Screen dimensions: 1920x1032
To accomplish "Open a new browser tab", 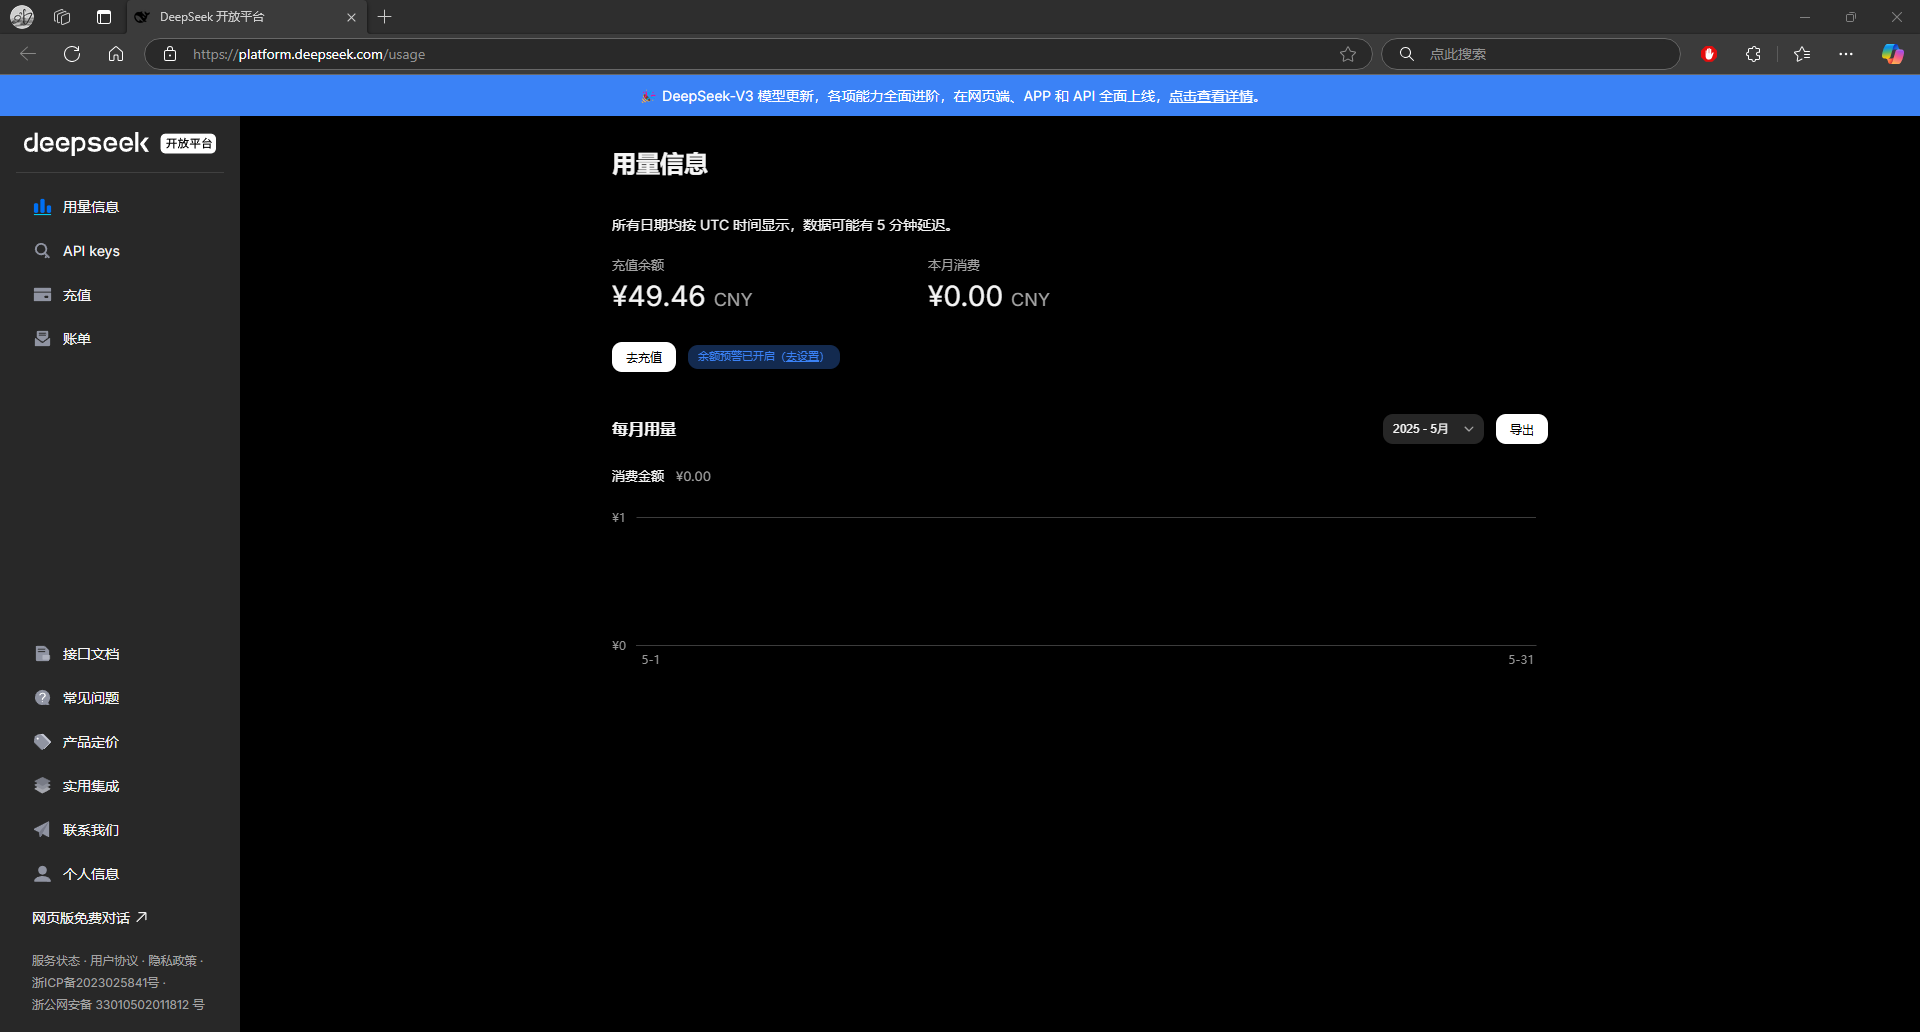I will pyautogui.click(x=385, y=17).
